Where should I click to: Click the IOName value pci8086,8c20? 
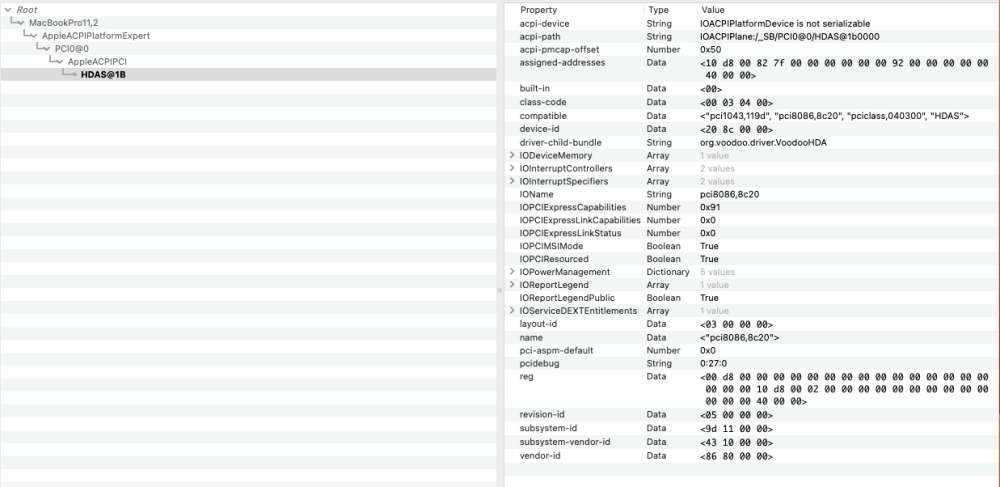point(730,194)
